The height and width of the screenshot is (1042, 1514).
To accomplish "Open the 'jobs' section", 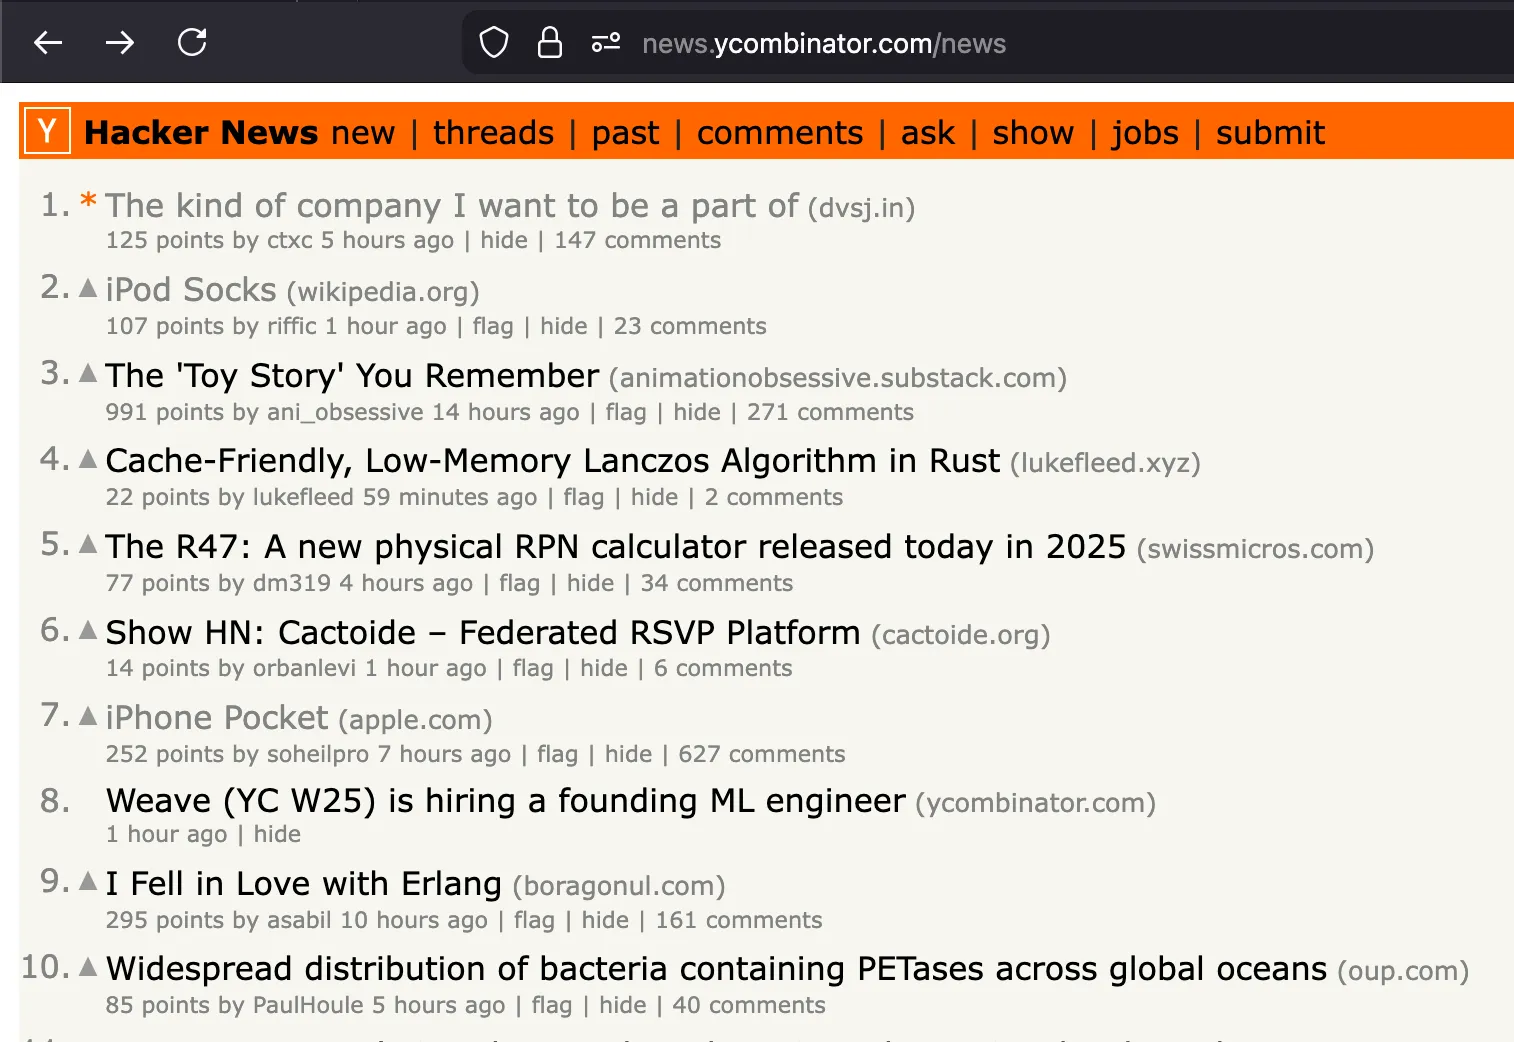I will pyautogui.click(x=1145, y=132).
